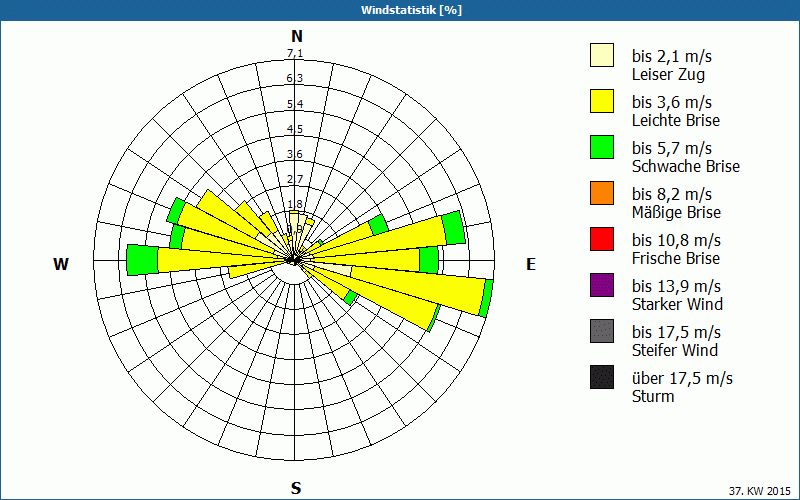The width and height of the screenshot is (800, 500).
Task: Click the 7,1 ring scale value
Action: [x=295, y=54]
